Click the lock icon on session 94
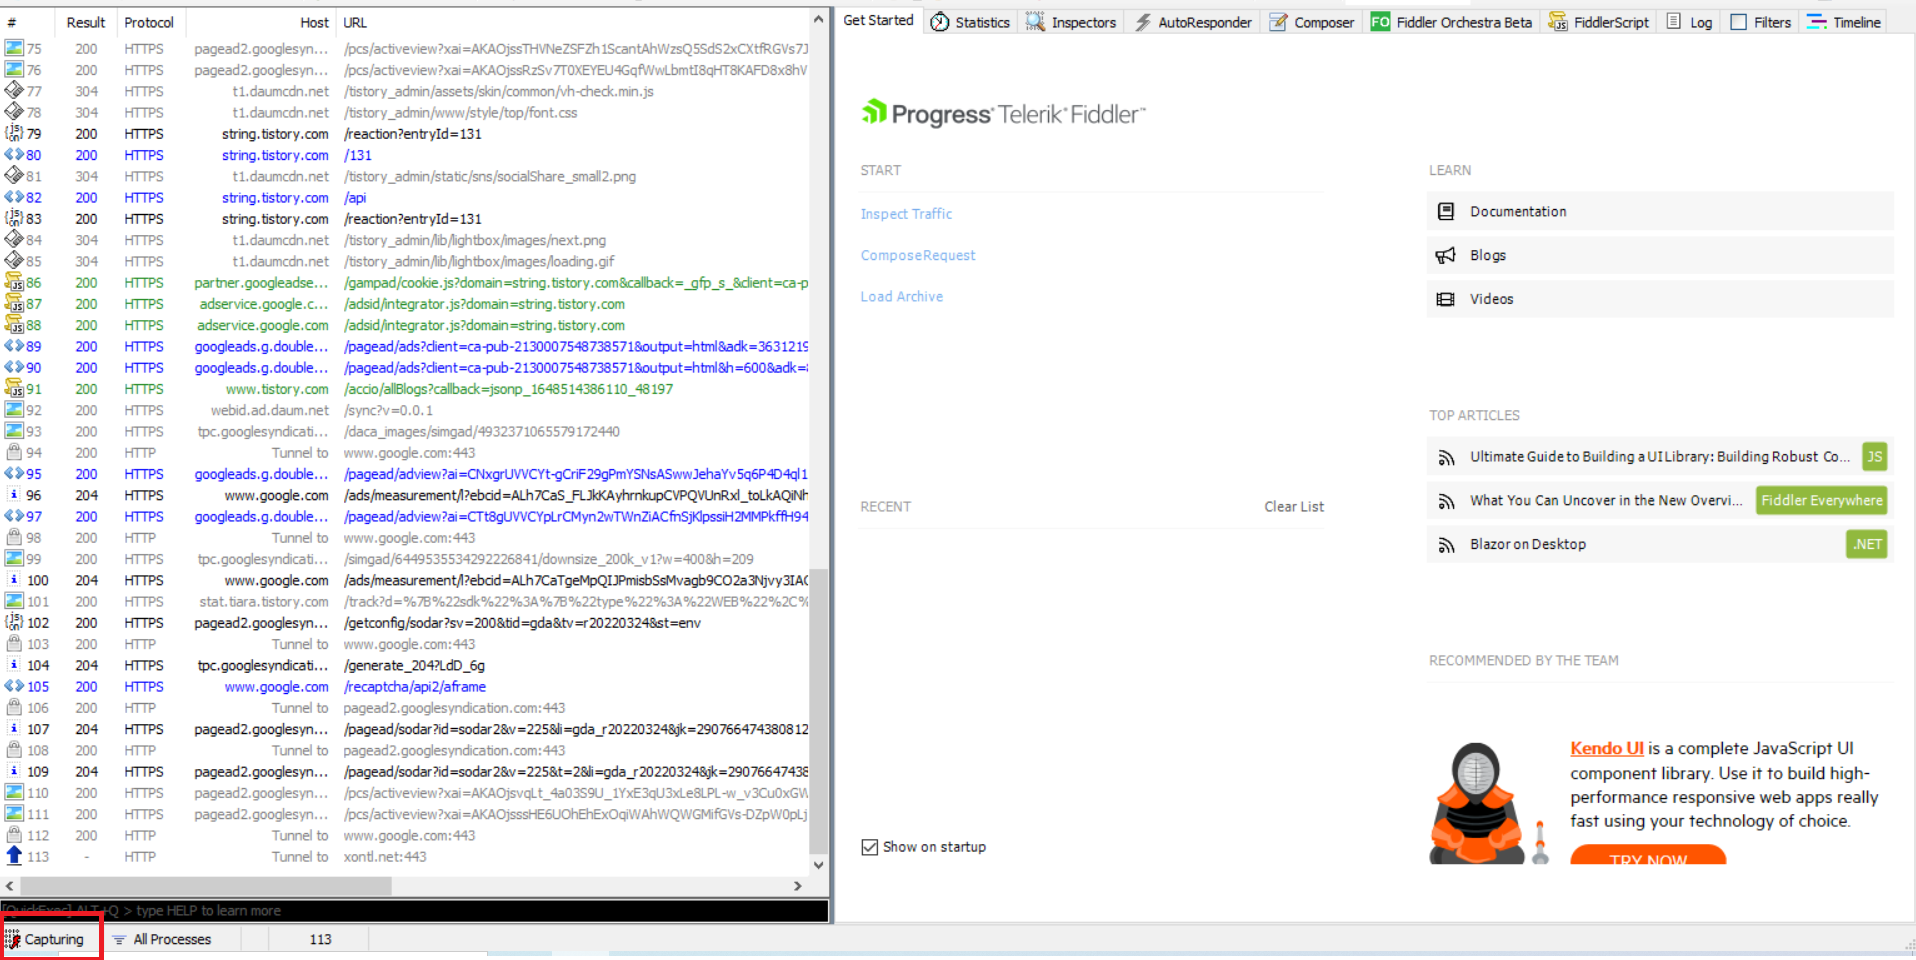The image size is (1916, 960). 14,452
